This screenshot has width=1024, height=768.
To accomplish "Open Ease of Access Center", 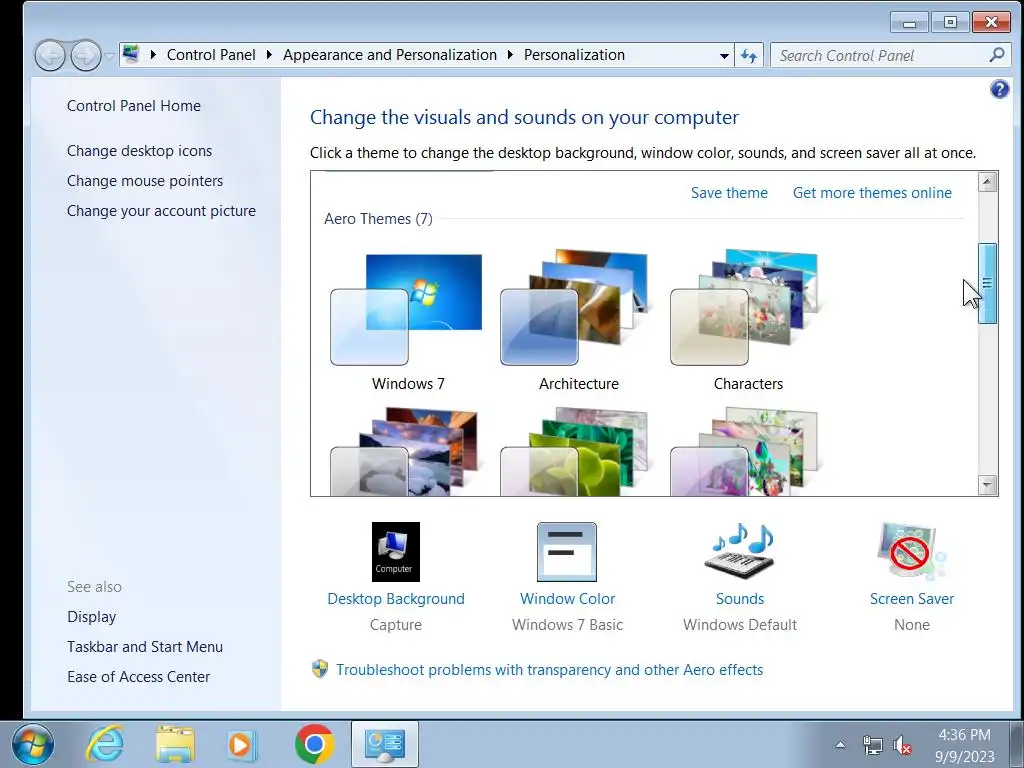I will pyautogui.click(x=138, y=677).
